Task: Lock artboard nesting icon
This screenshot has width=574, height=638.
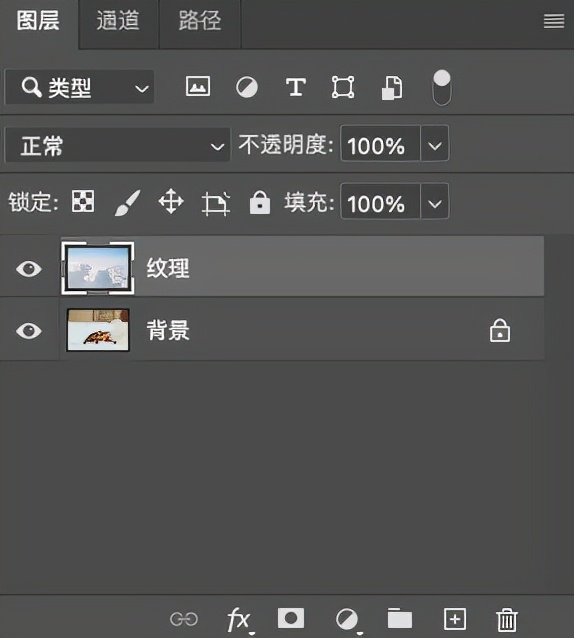Action: (x=216, y=202)
